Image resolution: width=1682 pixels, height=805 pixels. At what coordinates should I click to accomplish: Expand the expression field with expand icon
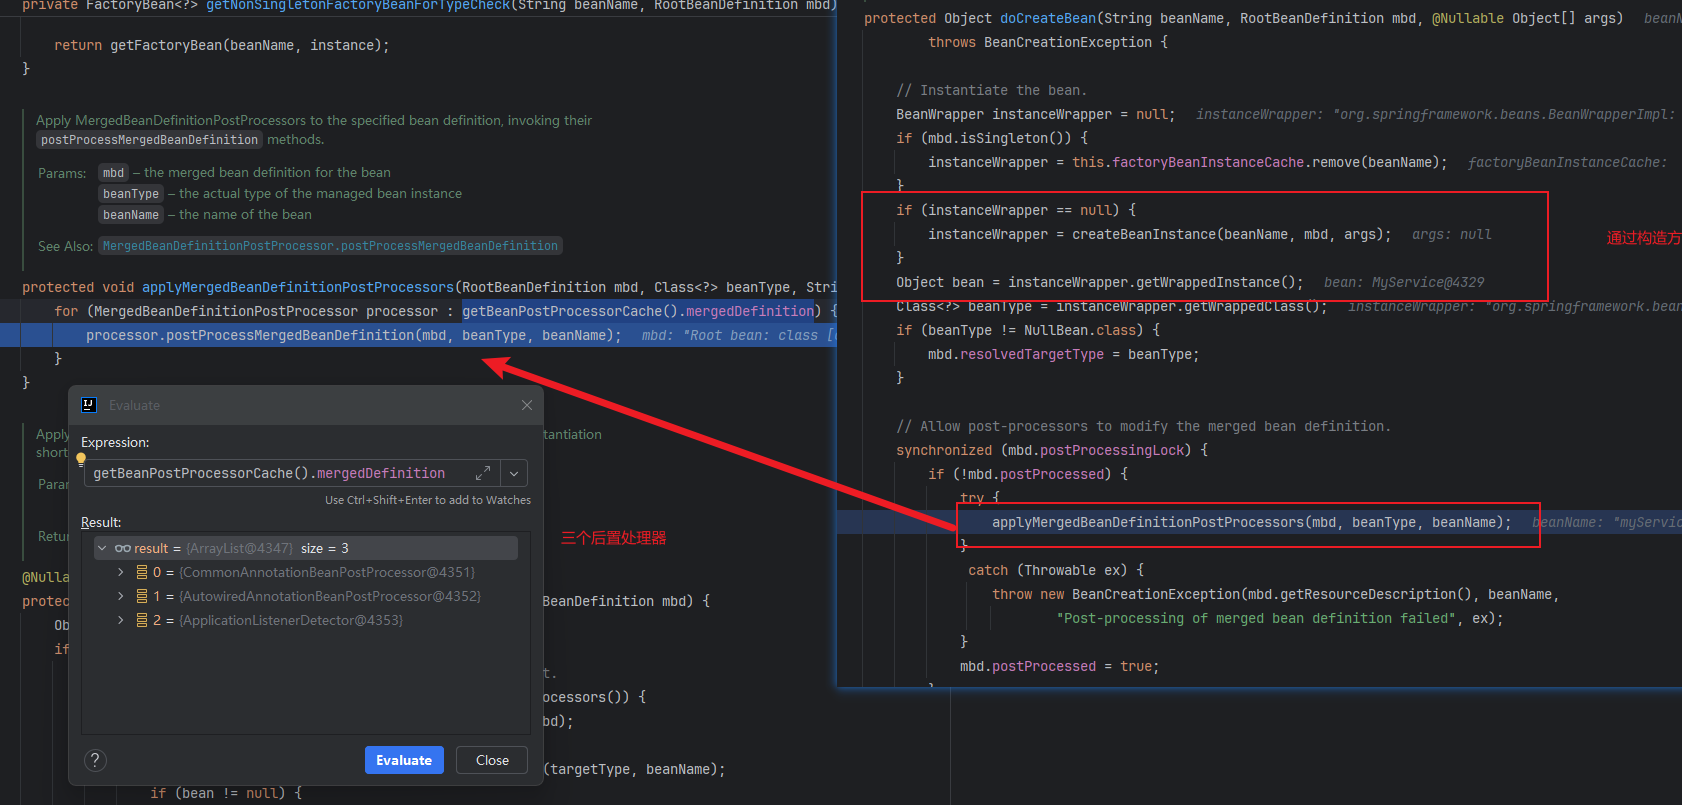click(x=483, y=473)
